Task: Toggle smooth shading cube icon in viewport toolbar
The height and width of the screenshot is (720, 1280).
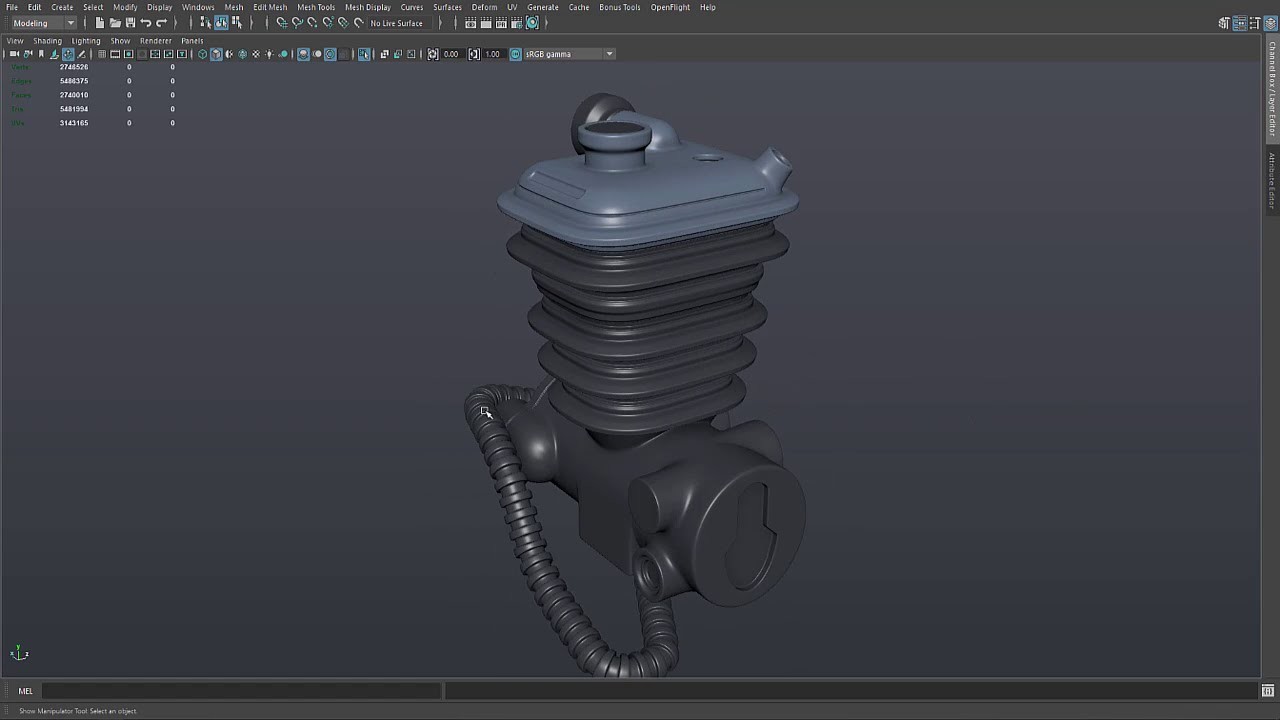Action: (x=215, y=54)
